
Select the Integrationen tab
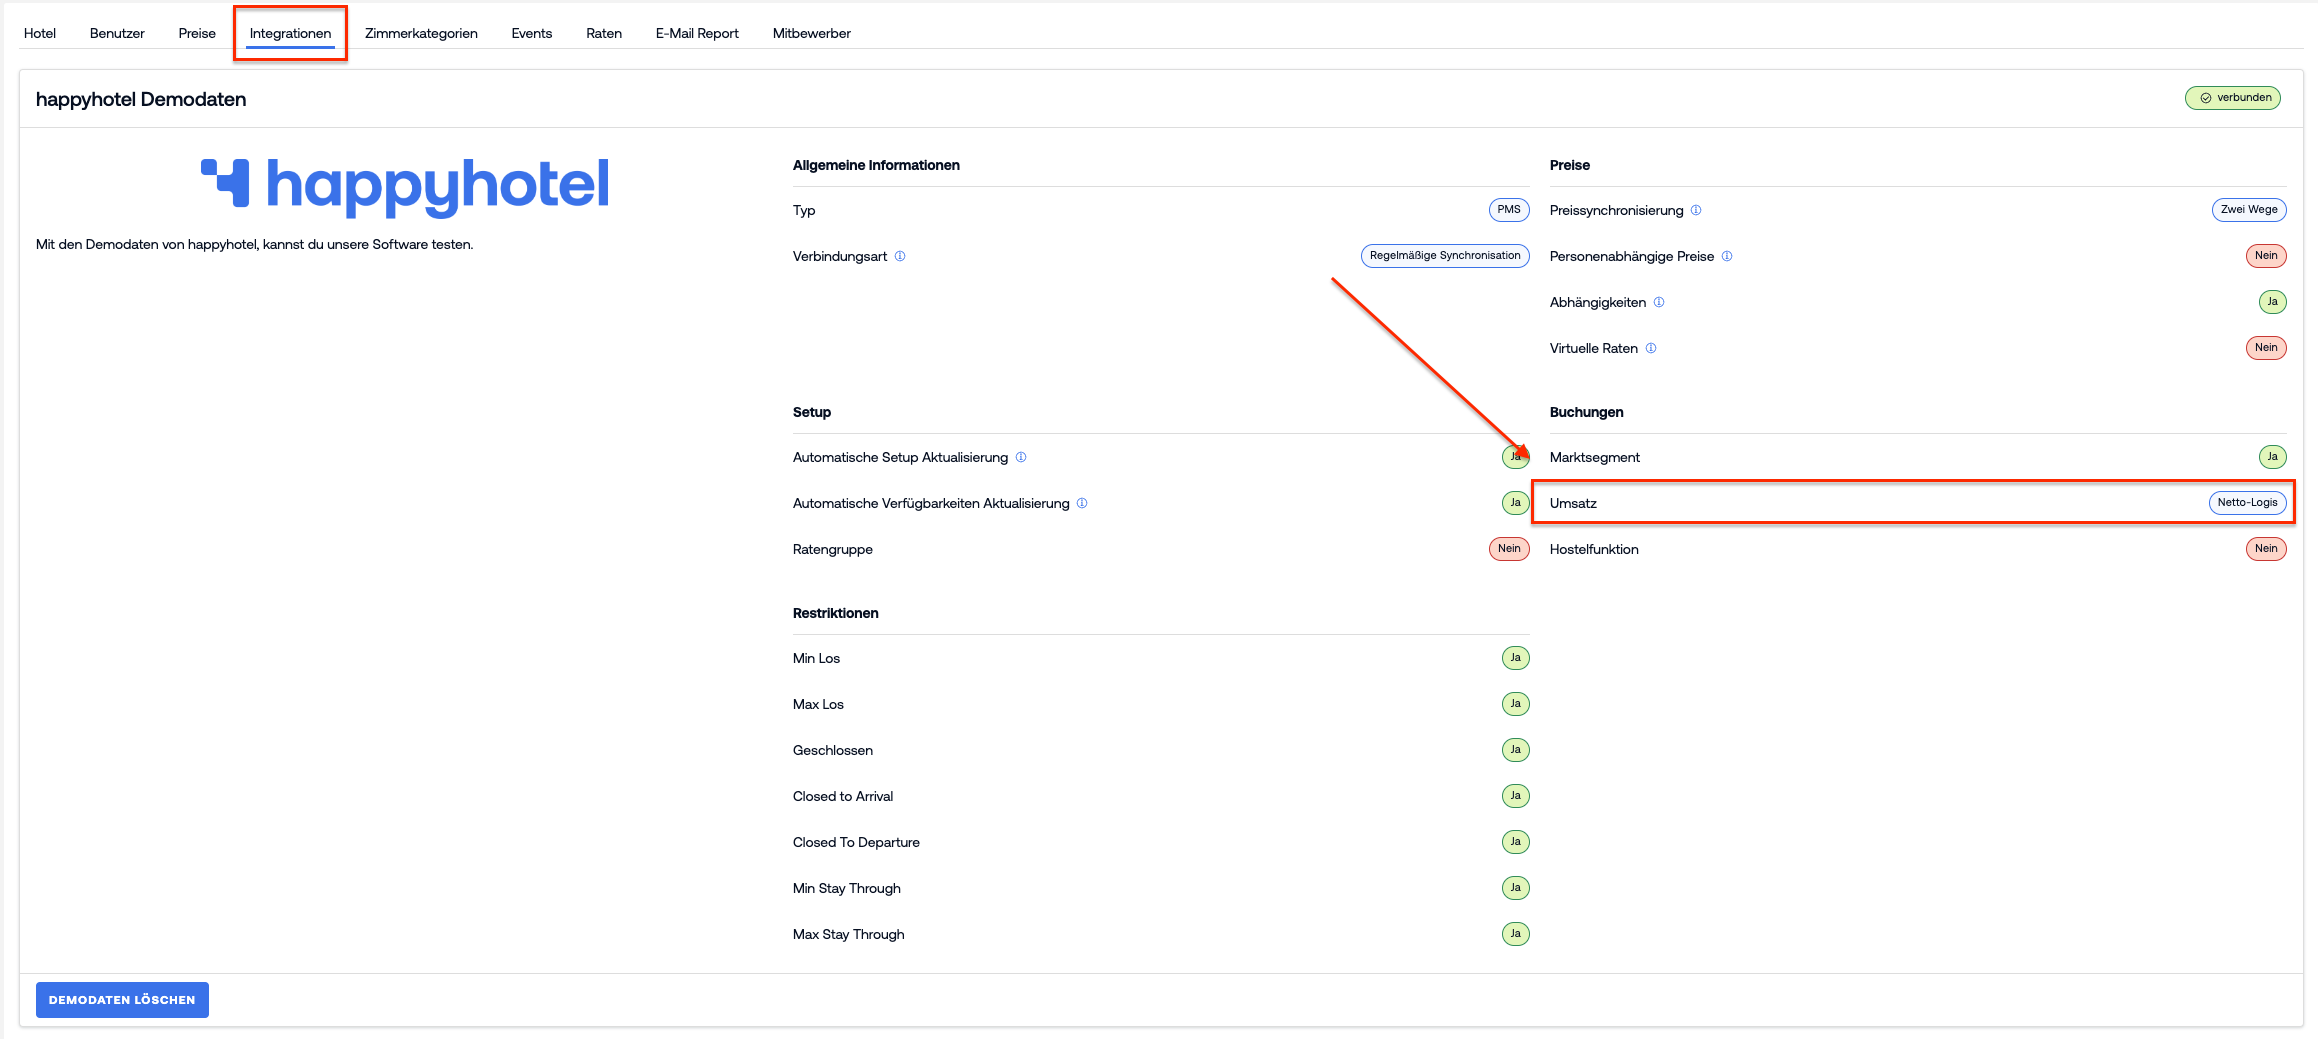pyautogui.click(x=290, y=33)
